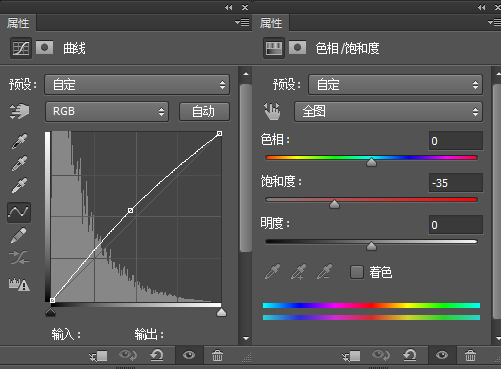Select the edit points curve tool

pos(19,212)
